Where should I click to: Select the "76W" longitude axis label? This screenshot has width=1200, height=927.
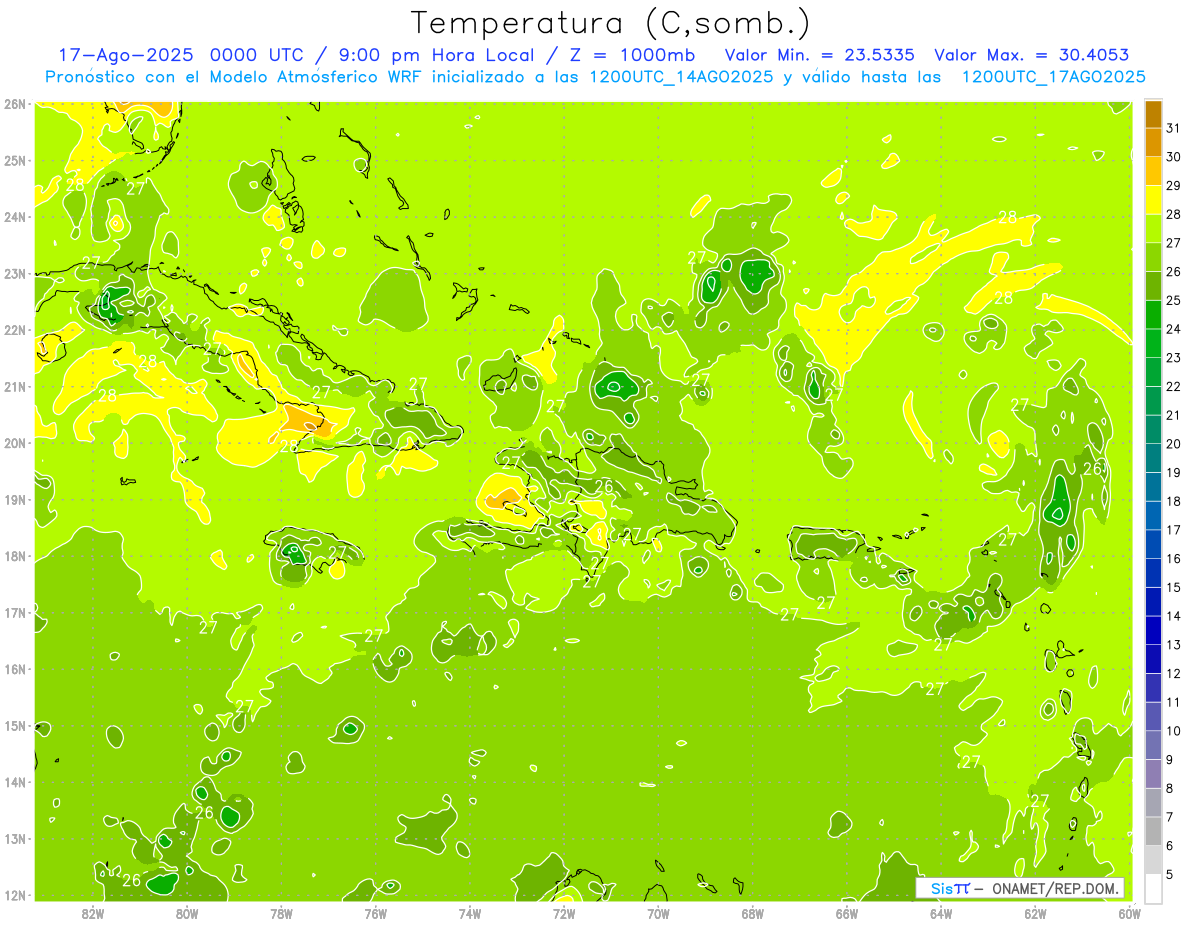pyautogui.click(x=375, y=913)
